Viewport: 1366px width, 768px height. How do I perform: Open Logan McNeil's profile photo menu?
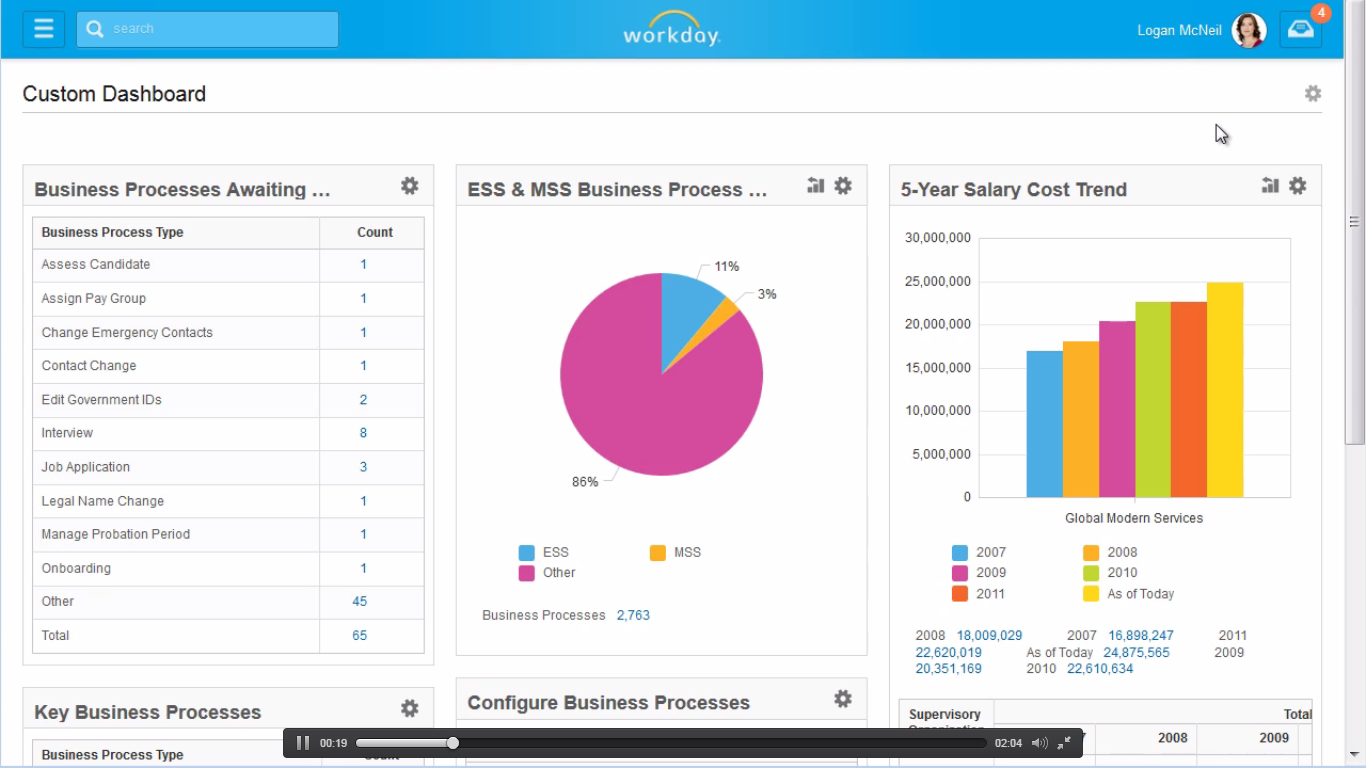1248,30
